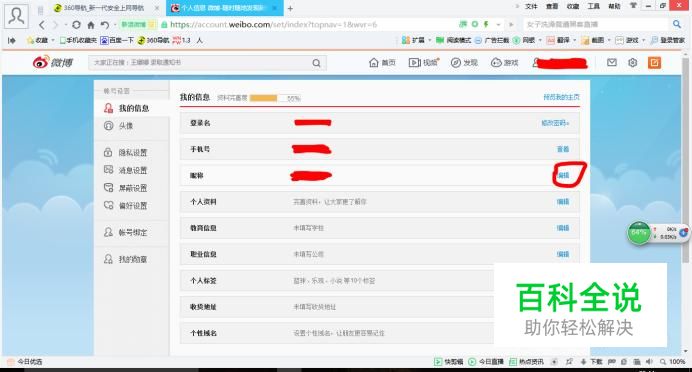Click the 个人标签 row
This screenshot has width=692, height=372.
[x=337, y=281]
